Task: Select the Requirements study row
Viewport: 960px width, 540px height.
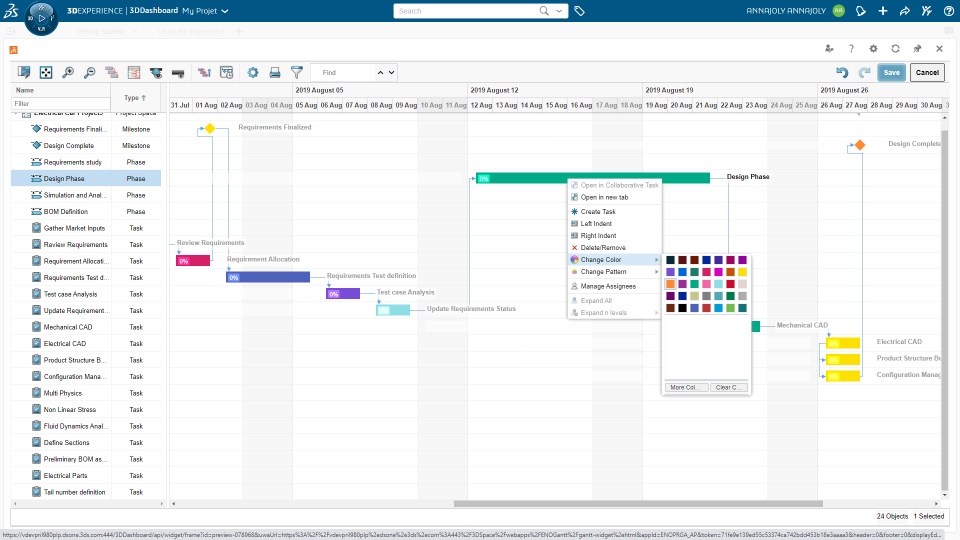Action: pos(86,162)
